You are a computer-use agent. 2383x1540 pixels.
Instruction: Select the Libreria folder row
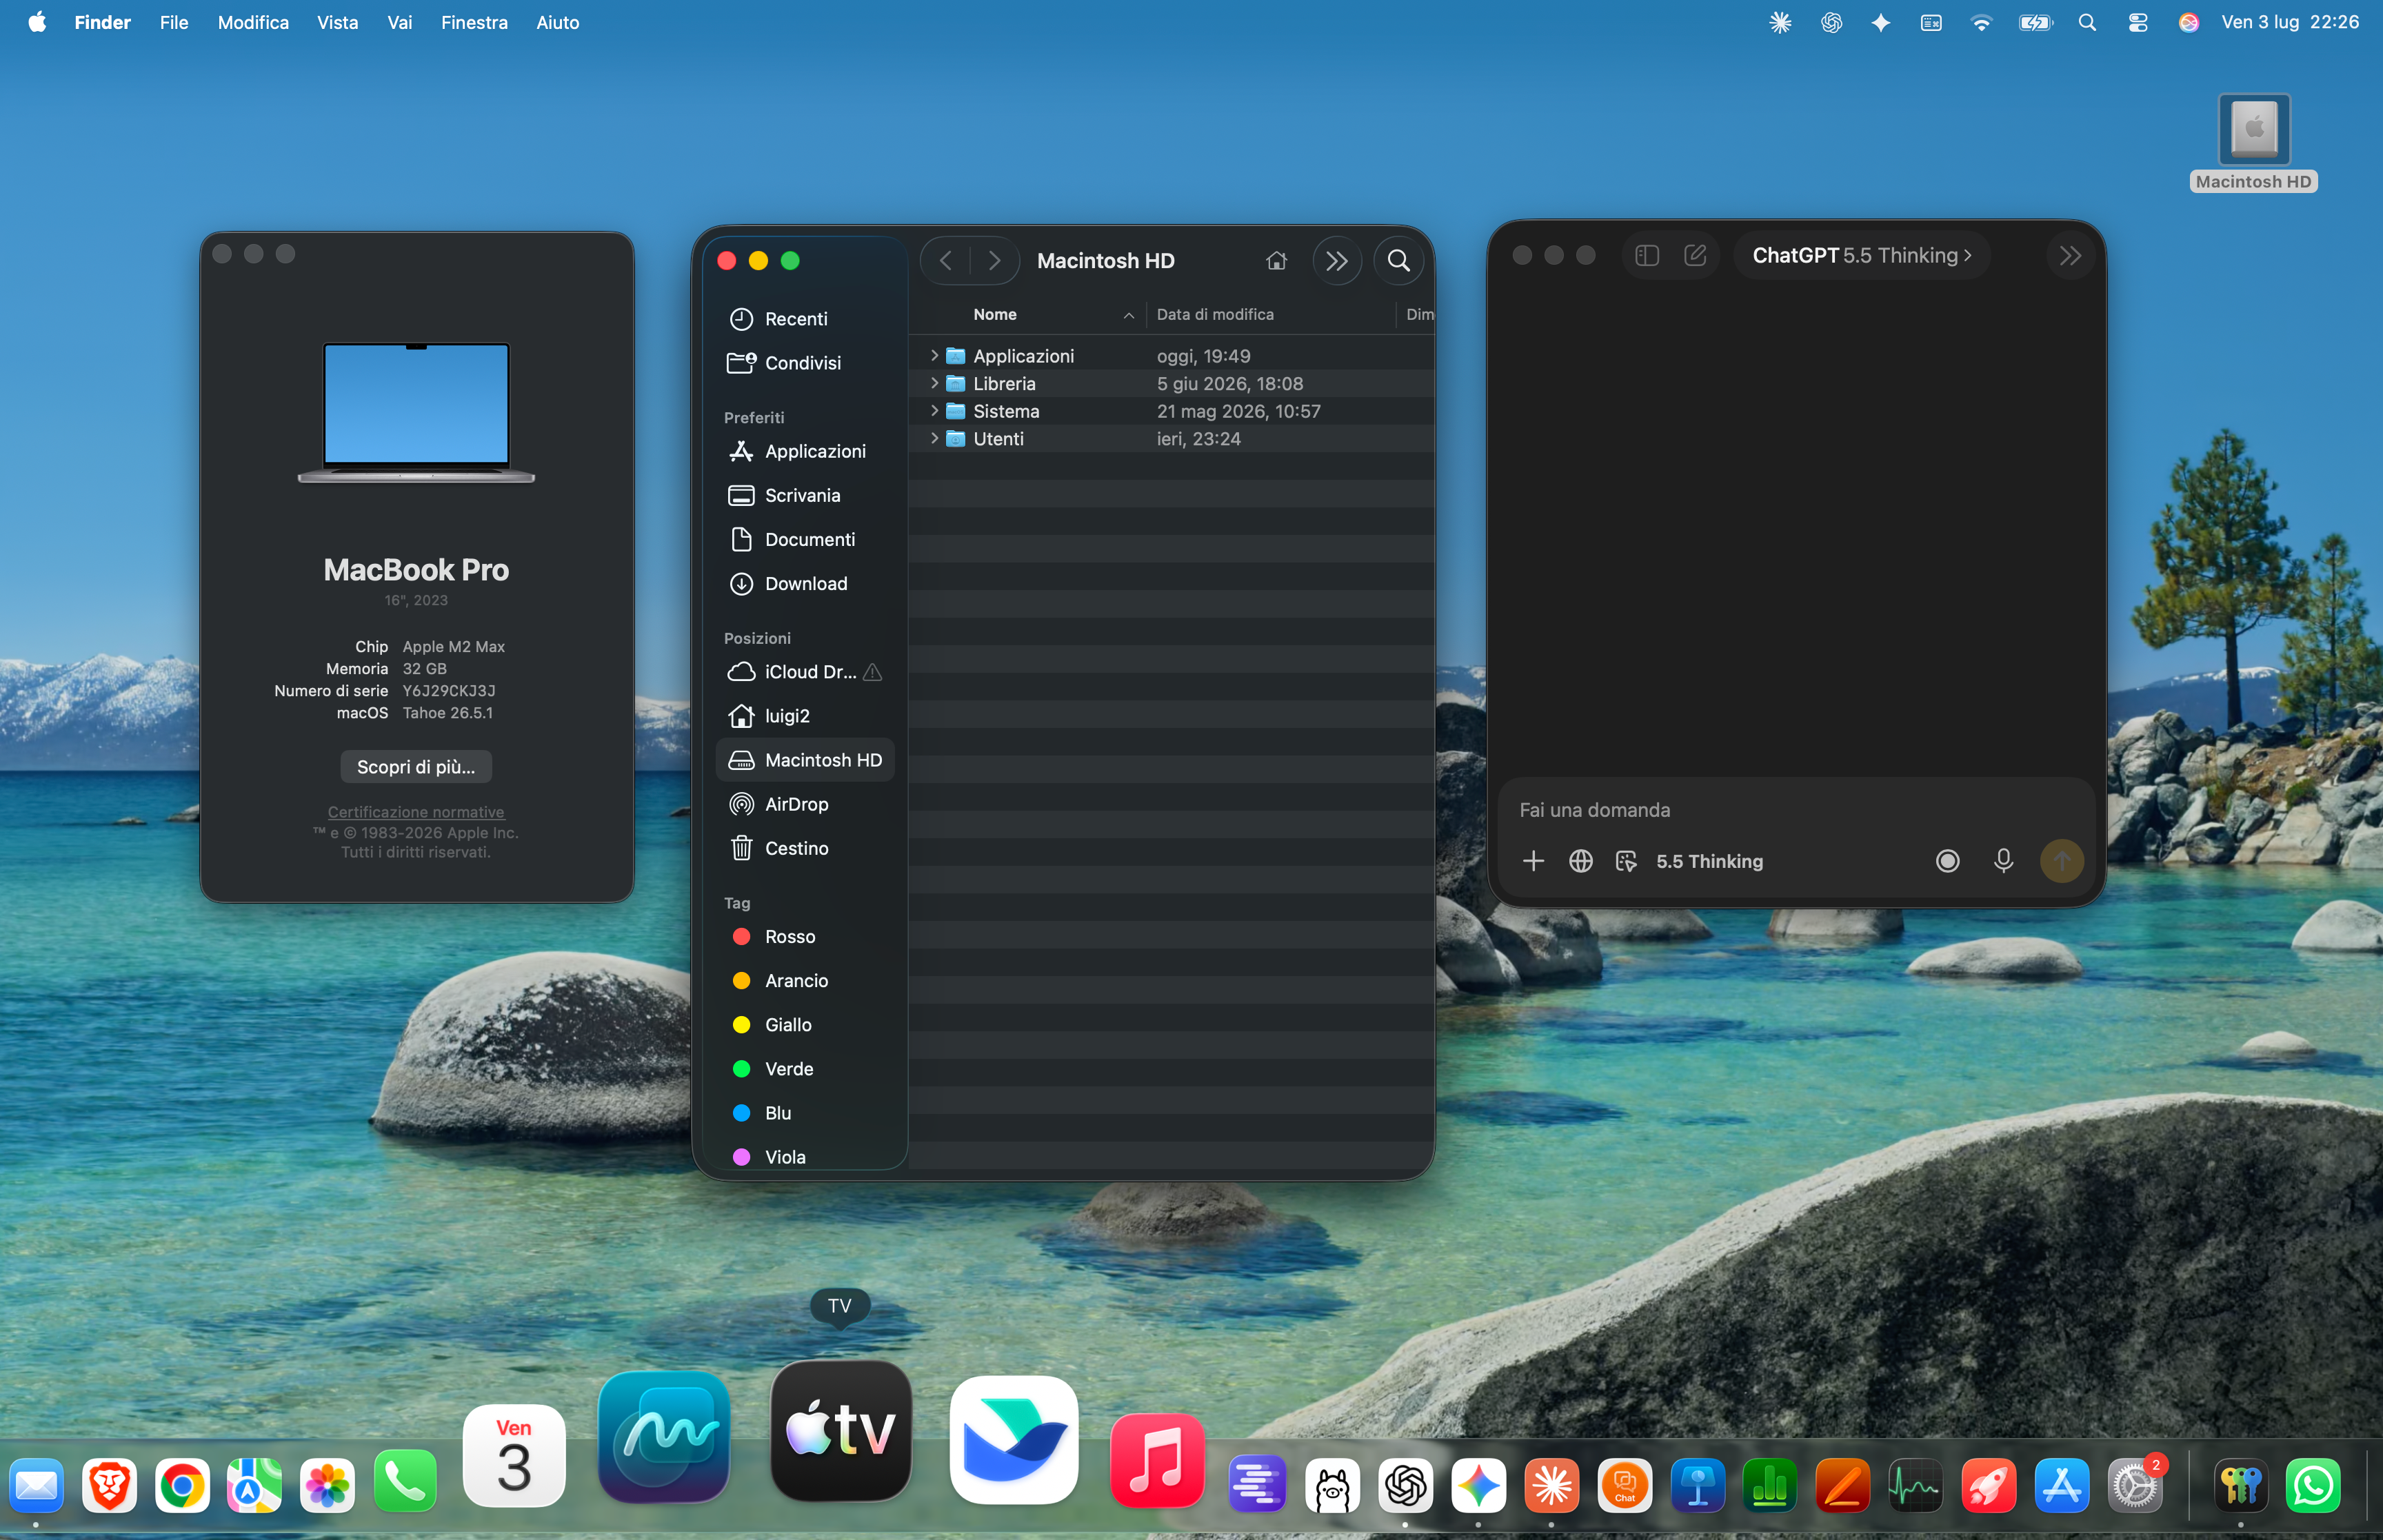click(1172, 384)
